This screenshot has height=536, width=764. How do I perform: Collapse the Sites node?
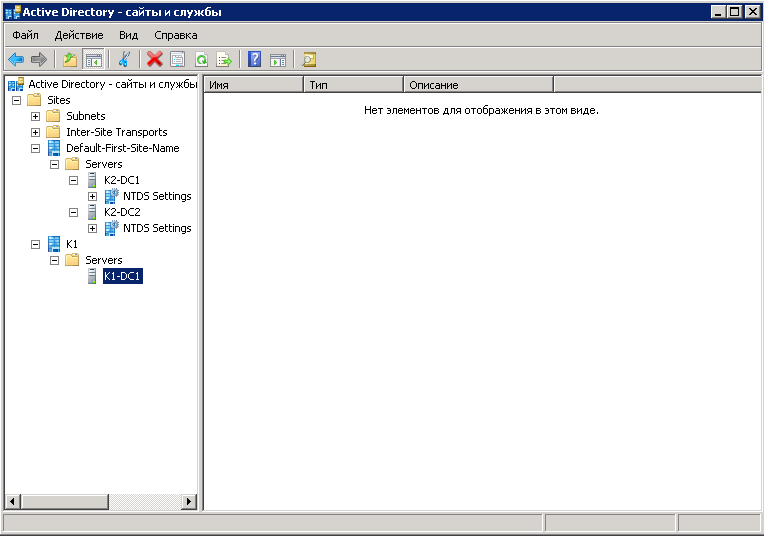17,100
